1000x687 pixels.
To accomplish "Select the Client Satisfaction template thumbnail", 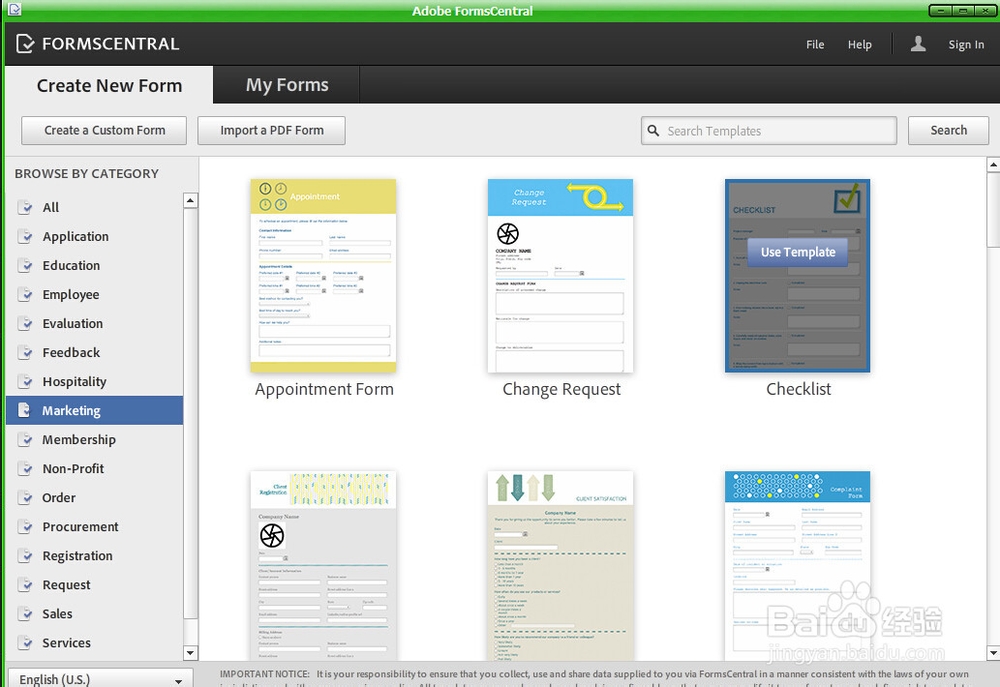I will click(561, 565).
